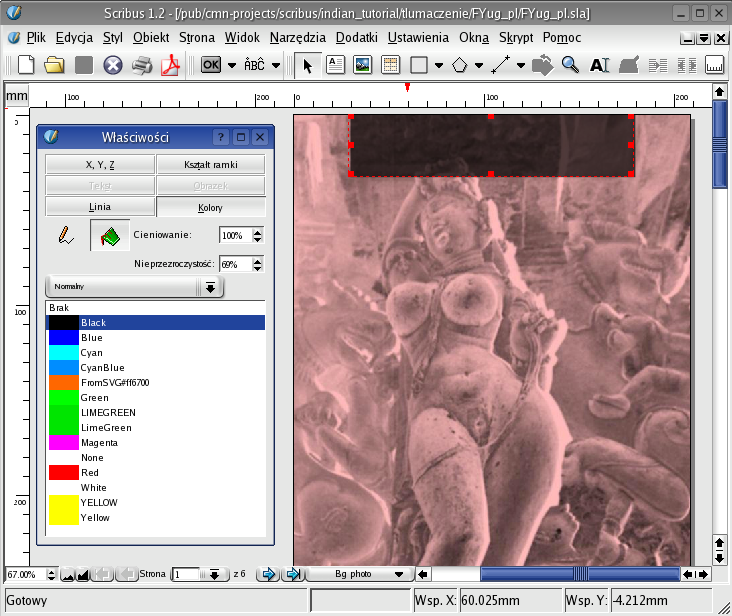The width and height of the screenshot is (732, 616).
Task: Select the arrow pointer tool
Action: (x=307, y=65)
